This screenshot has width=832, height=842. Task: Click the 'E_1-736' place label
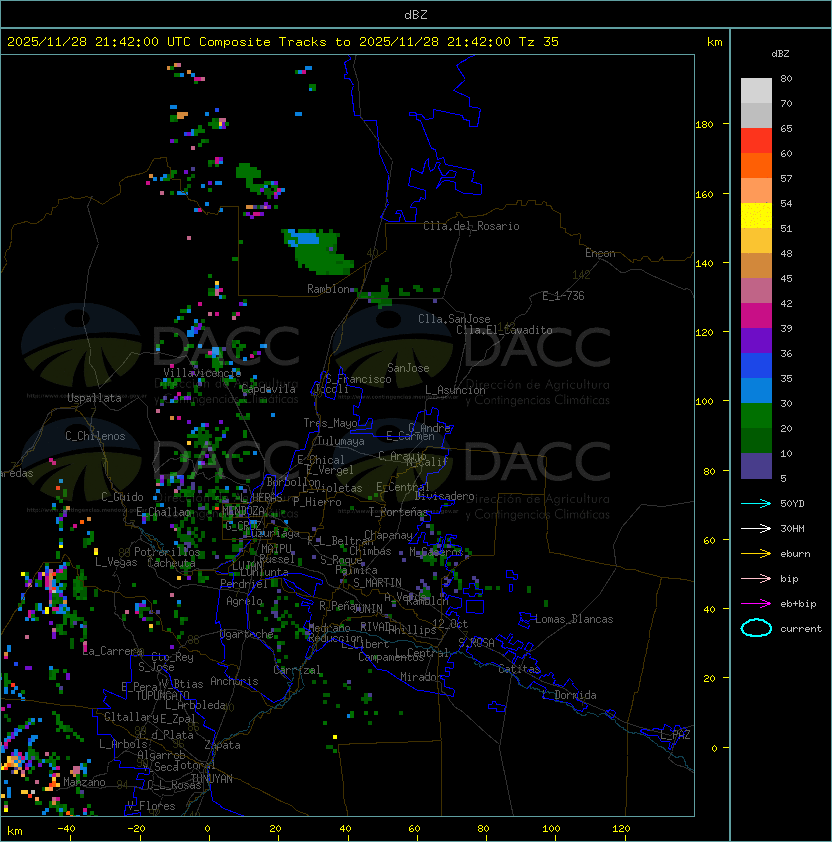(x=563, y=296)
